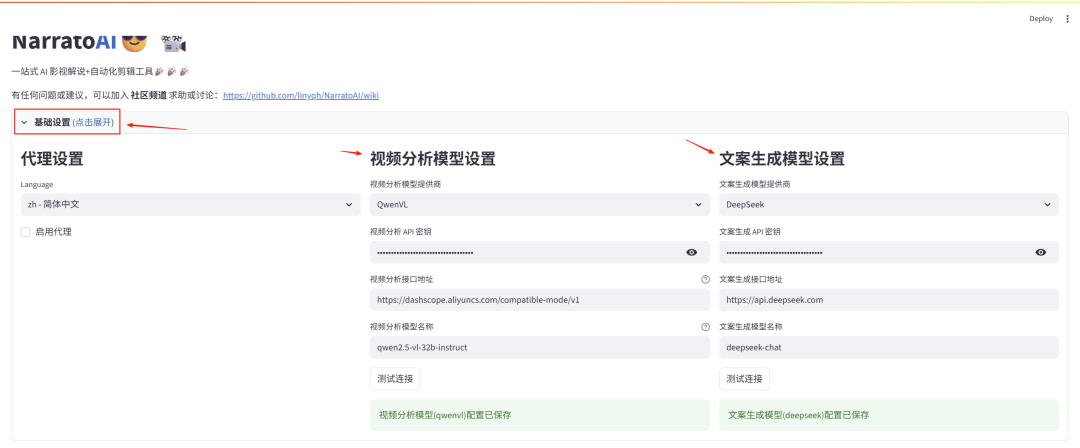Click the 视频分析模型设置 heading
Image resolution: width=1080 pixels, height=448 pixels.
(433, 159)
